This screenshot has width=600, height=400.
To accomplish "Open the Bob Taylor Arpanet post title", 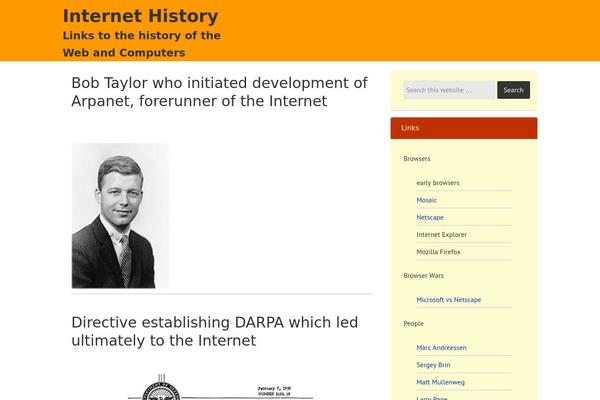I will tap(219, 91).
